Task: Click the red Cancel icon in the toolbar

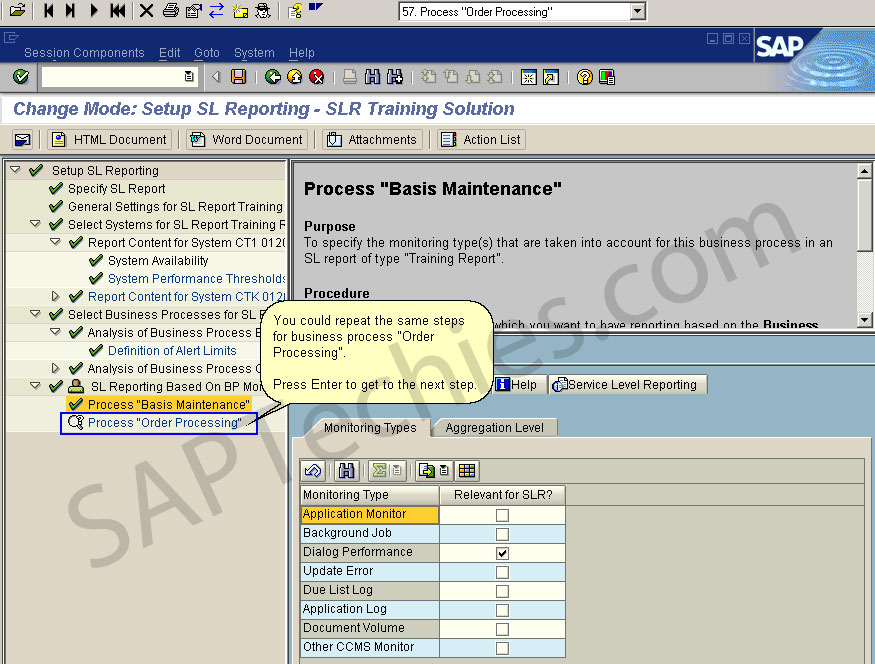Action: (x=318, y=77)
